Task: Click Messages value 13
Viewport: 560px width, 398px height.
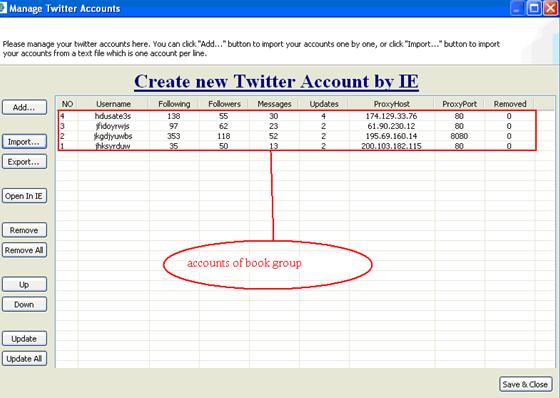Action: (274, 146)
